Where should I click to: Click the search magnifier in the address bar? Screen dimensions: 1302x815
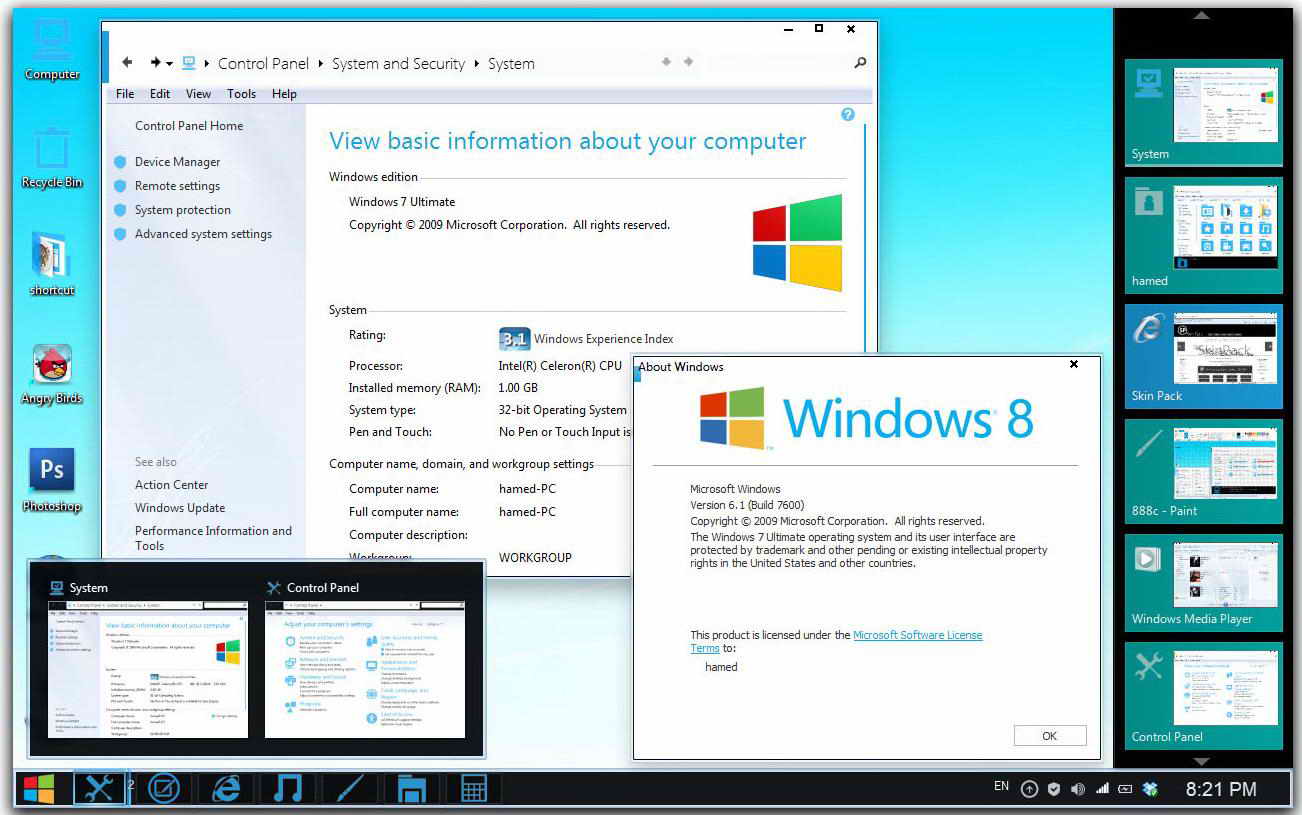(x=860, y=63)
